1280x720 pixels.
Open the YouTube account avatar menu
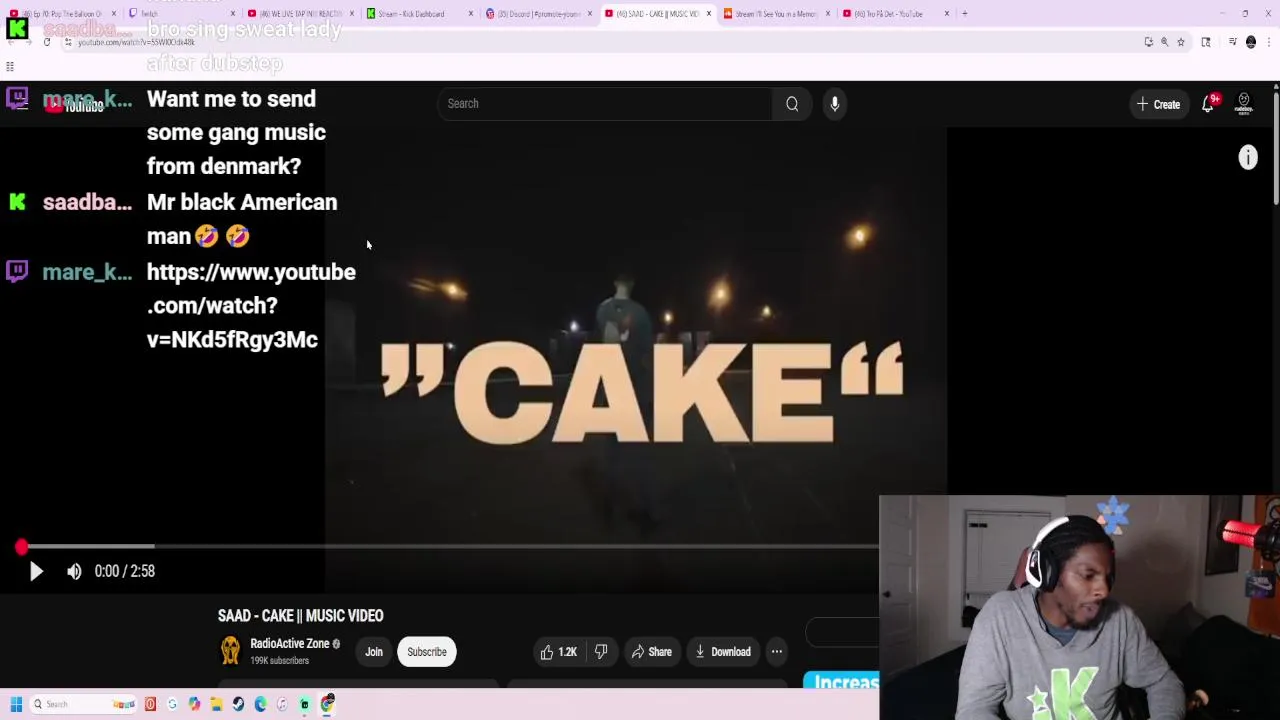click(1244, 104)
